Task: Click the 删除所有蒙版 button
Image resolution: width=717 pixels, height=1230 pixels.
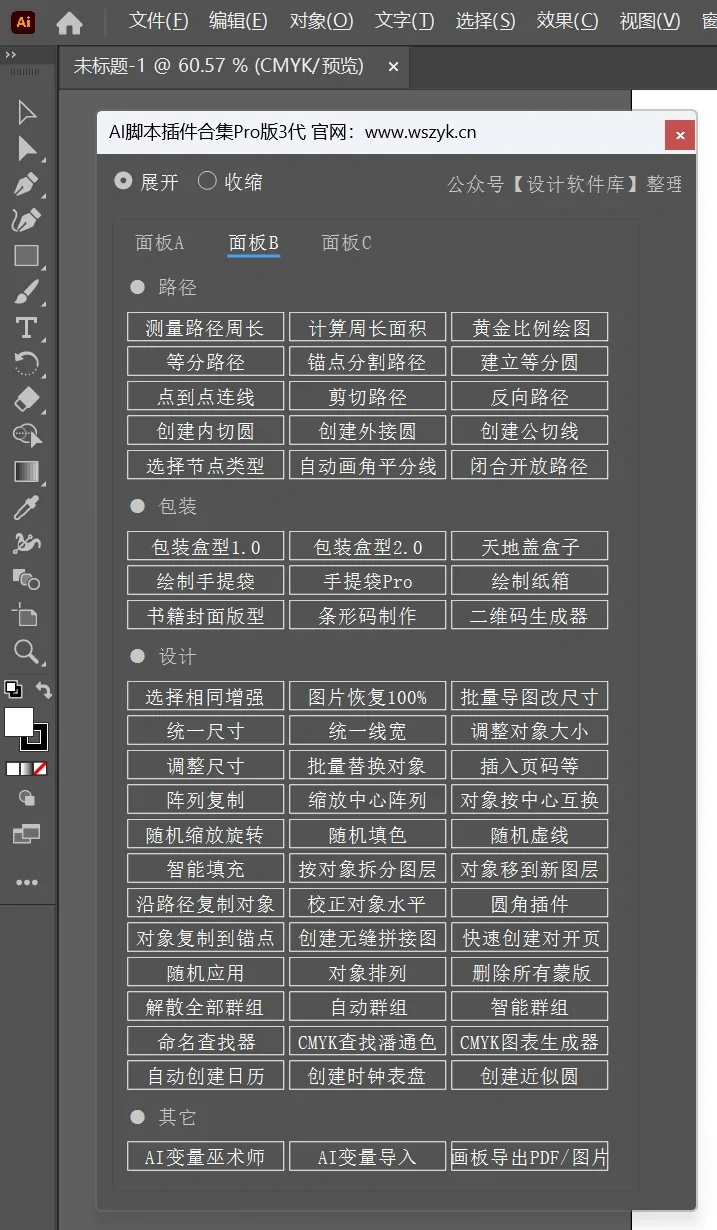Action: click(529, 973)
